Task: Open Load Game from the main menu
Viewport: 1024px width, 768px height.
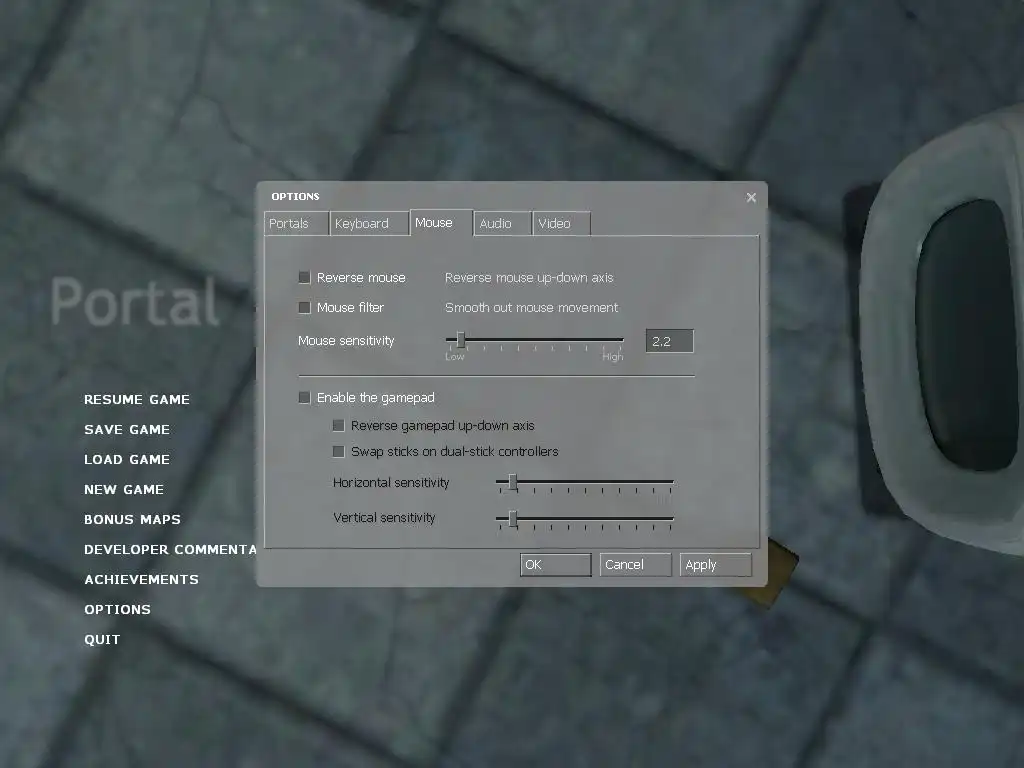Action: (127, 460)
